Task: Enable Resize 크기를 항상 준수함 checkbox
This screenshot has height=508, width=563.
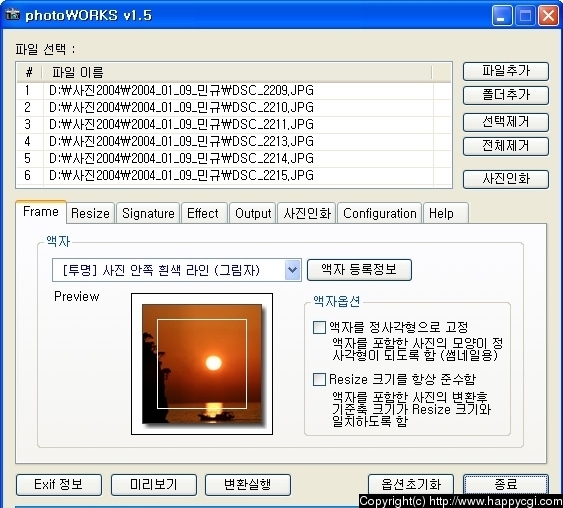Action: tap(319, 379)
